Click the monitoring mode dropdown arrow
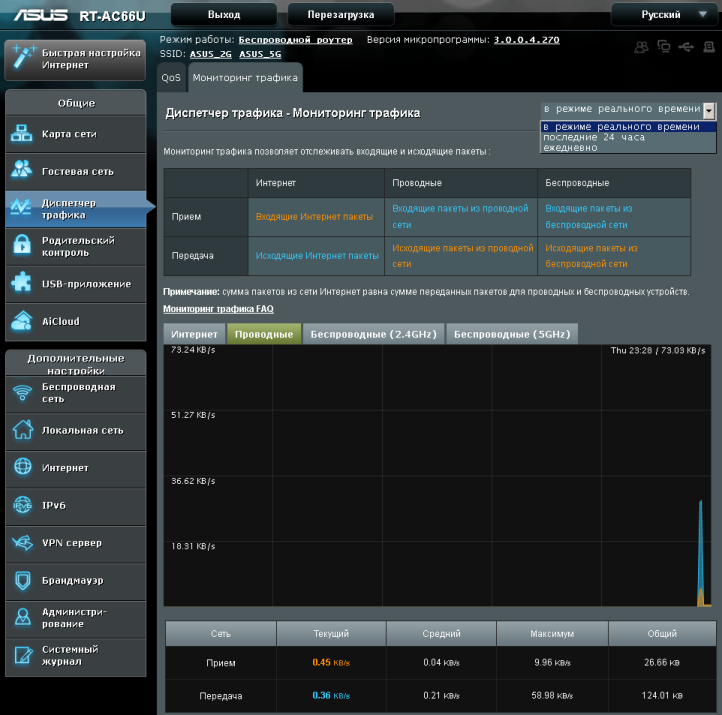Image resolution: width=722 pixels, height=715 pixels. pos(710,110)
